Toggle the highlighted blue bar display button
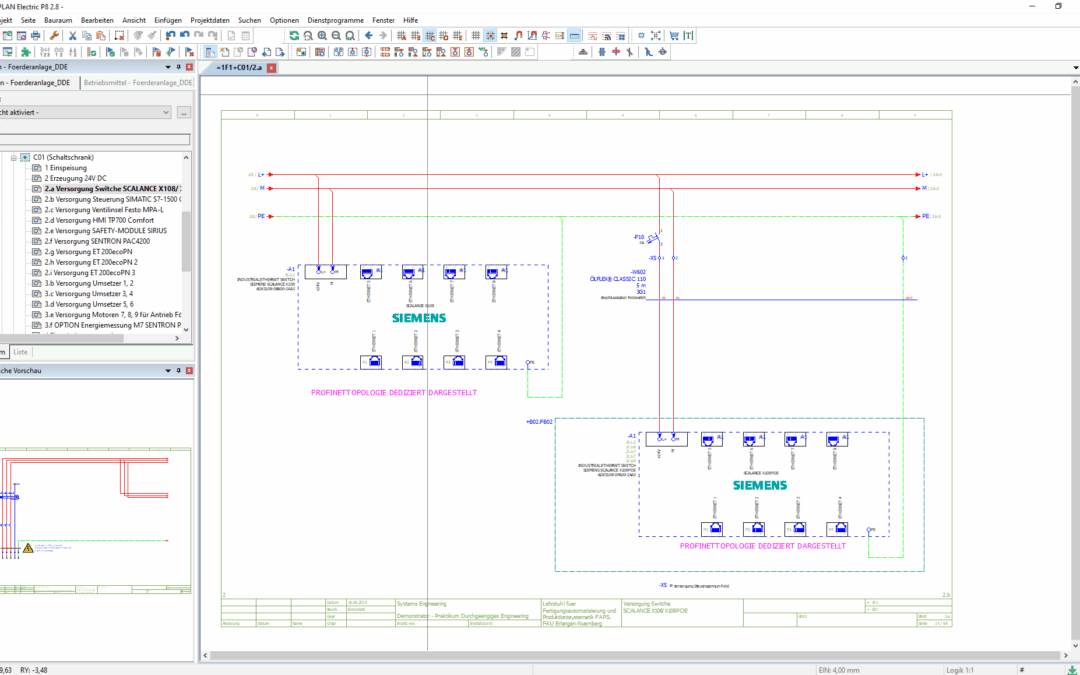 tap(574, 36)
